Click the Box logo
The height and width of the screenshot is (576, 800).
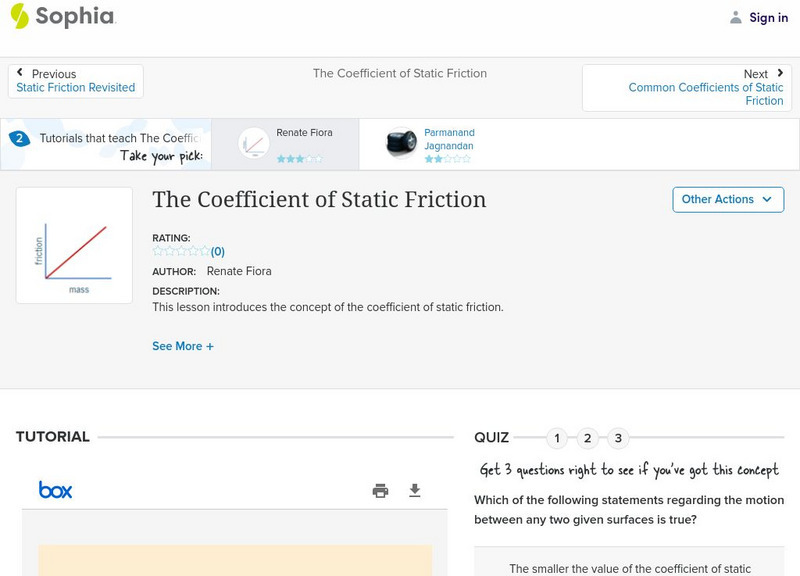(x=56, y=490)
